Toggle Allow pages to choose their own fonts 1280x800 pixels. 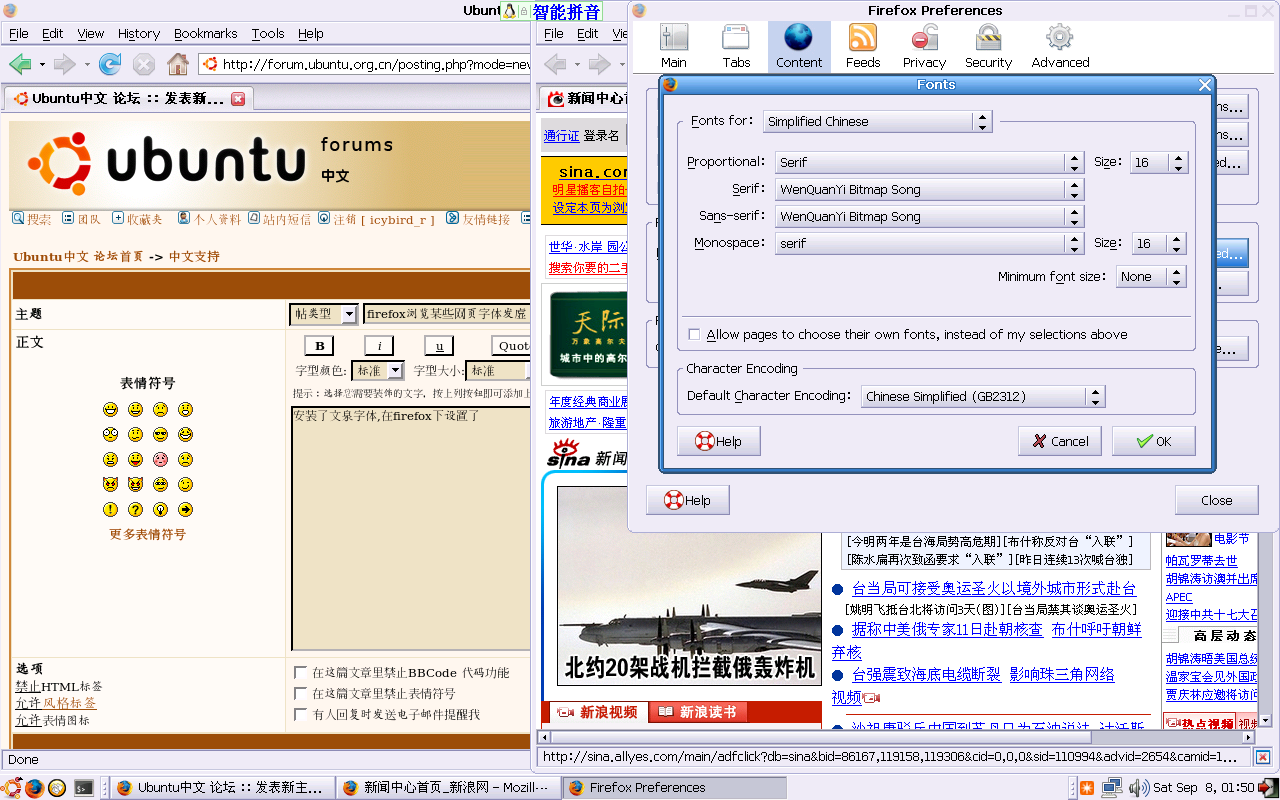pyautogui.click(x=695, y=335)
